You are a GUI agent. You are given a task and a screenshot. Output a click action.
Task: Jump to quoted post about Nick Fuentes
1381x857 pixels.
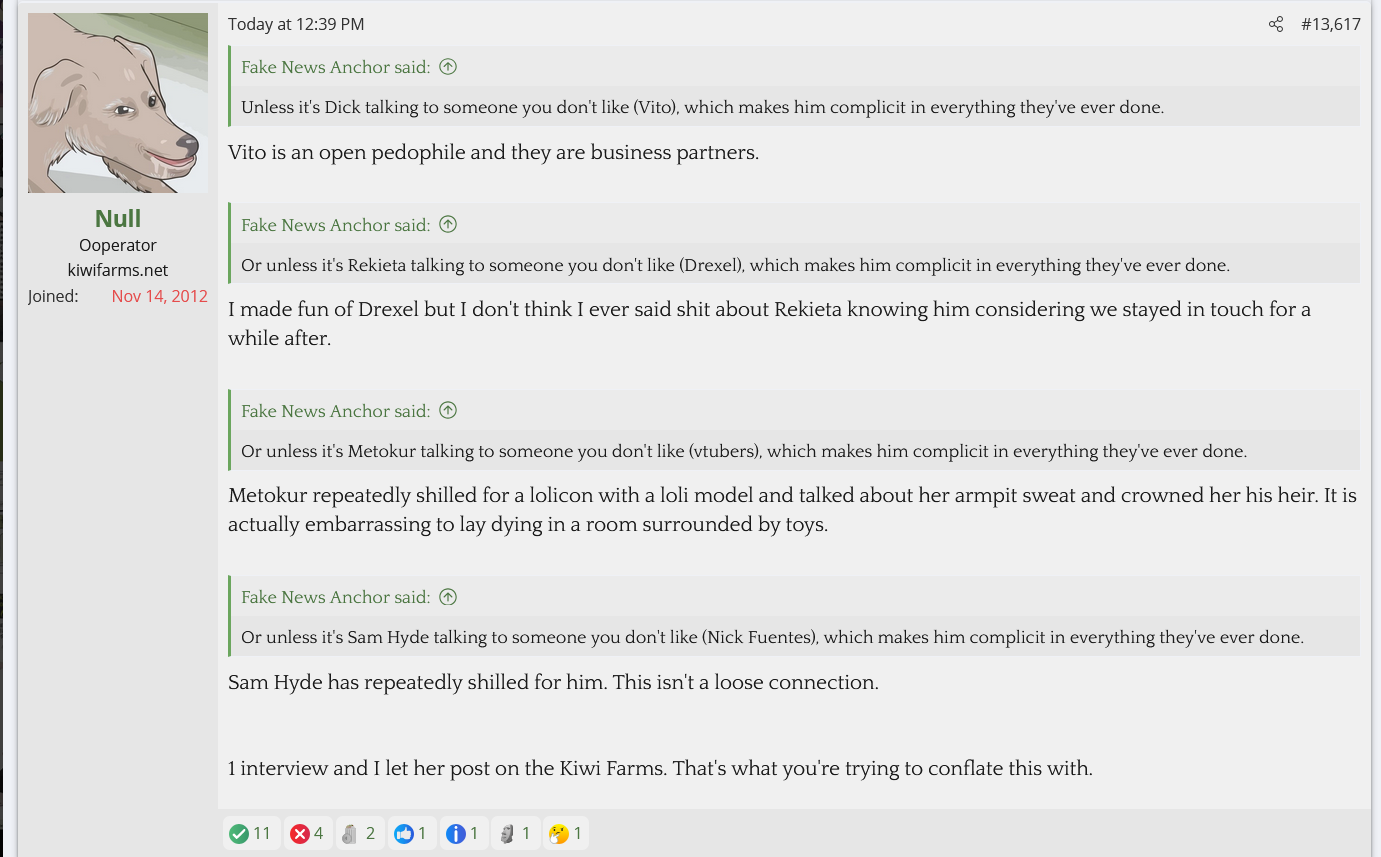(x=448, y=597)
